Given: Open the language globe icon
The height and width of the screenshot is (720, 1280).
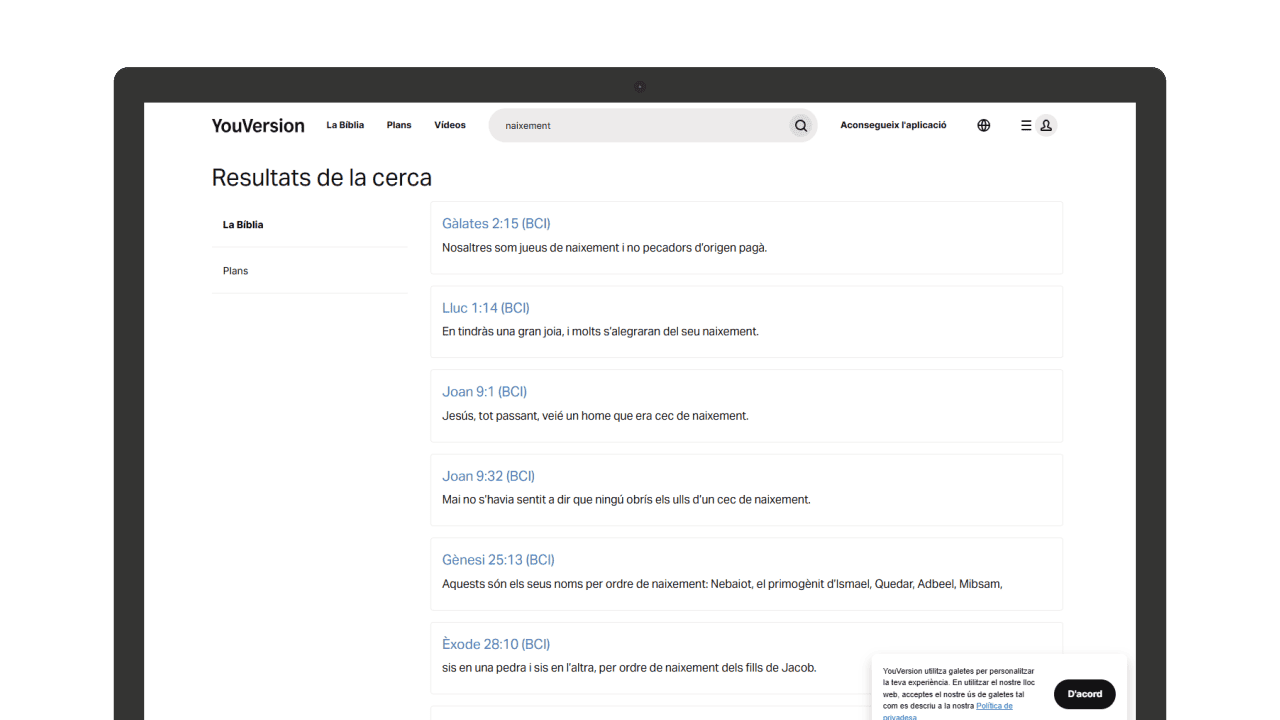Looking at the screenshot, I should 983,126.
